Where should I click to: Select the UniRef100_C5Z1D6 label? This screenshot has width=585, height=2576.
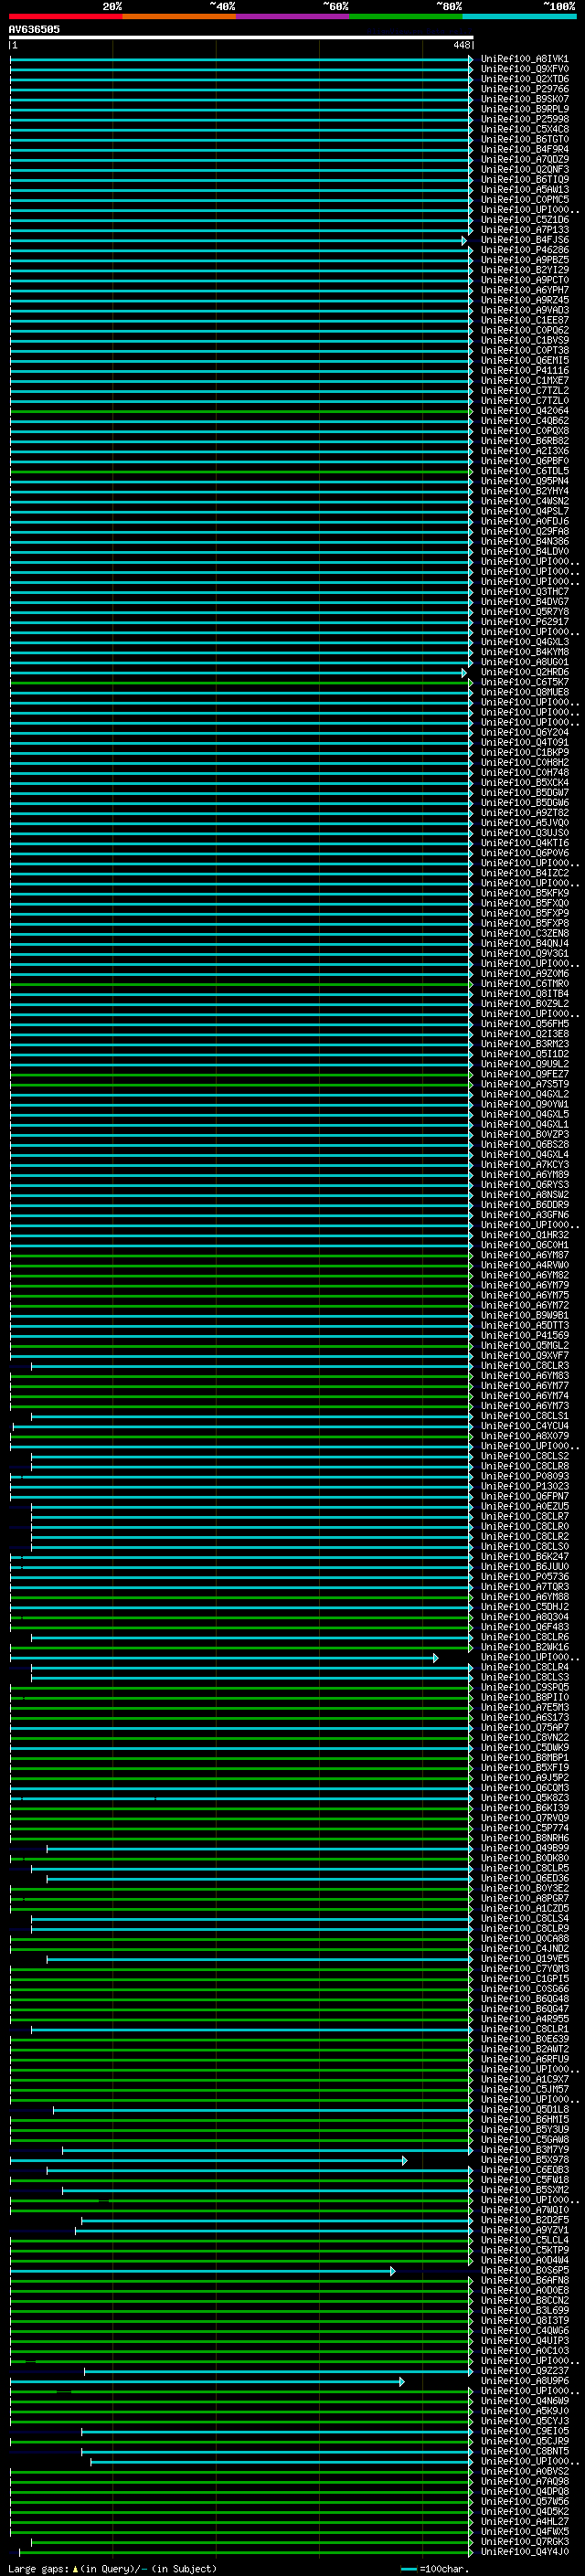click(x=525, y=220)
